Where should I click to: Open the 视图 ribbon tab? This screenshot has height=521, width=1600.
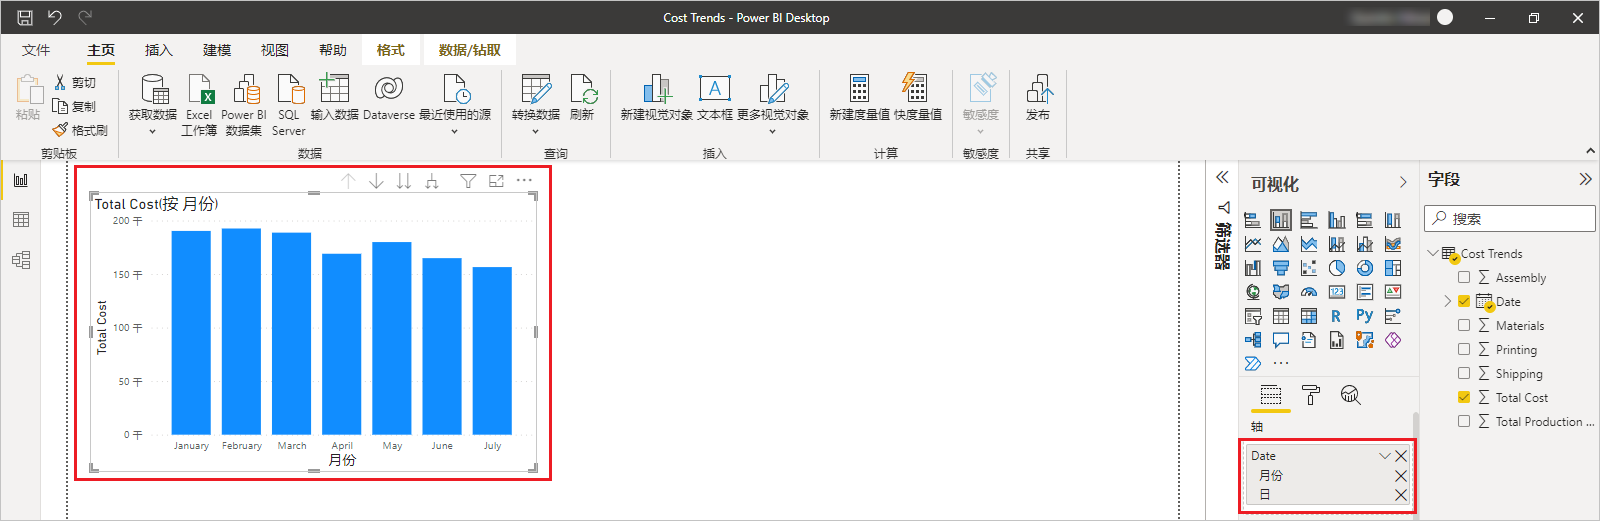coord(275,50)
